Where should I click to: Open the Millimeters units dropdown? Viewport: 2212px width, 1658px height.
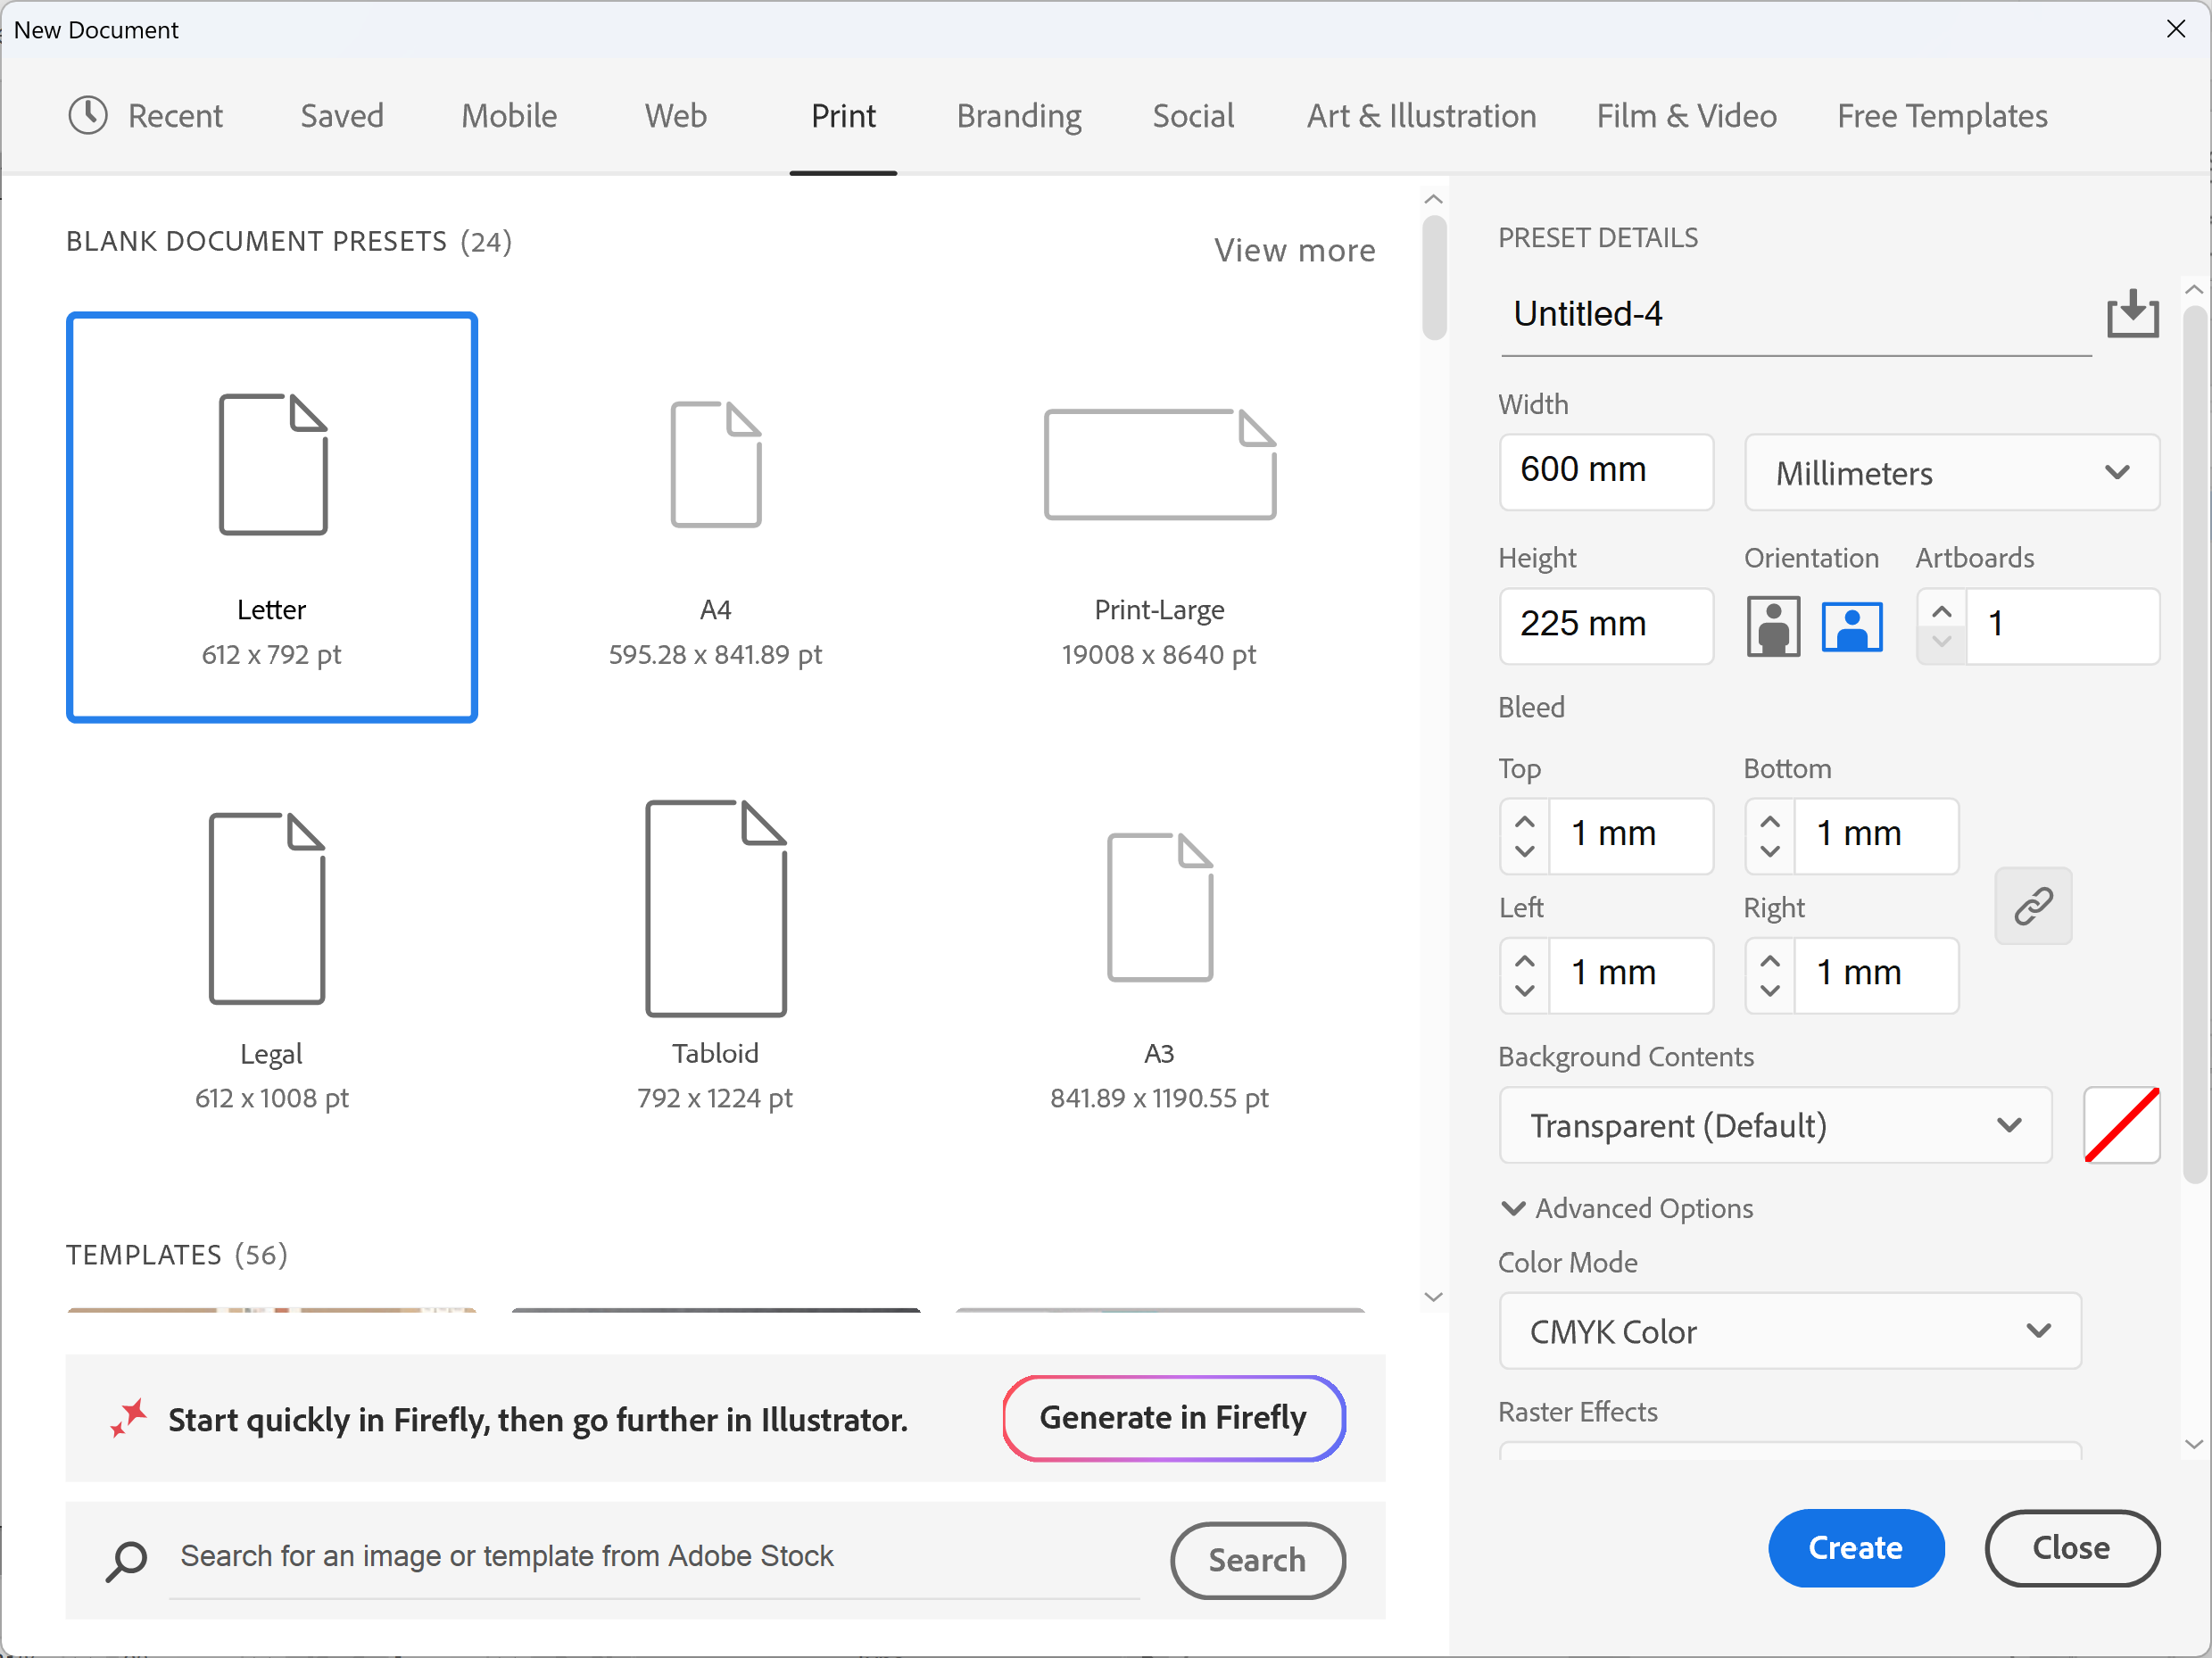pos(1952,472)
